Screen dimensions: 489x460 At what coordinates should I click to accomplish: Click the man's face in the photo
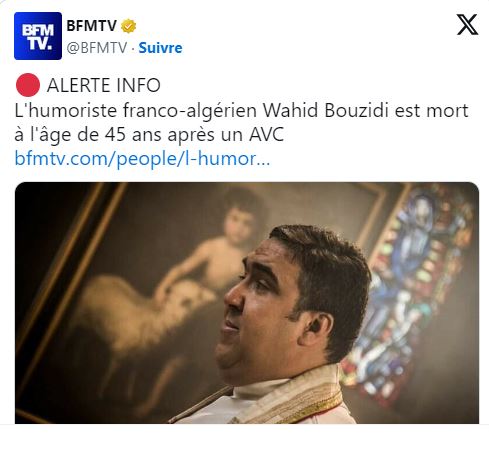tap(263, 310)
